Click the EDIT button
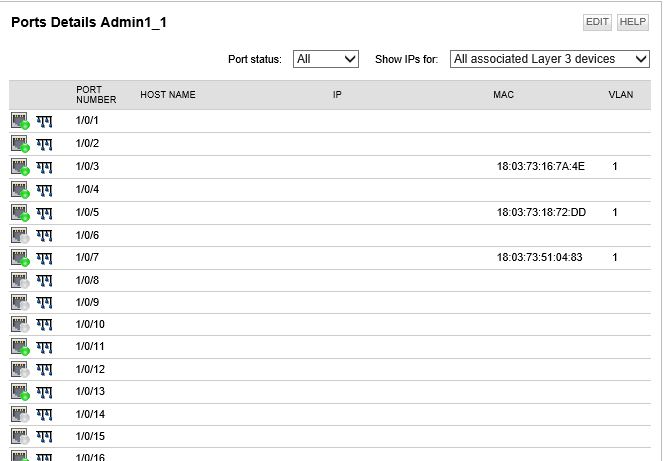666x461 pixels. click(597, 22)
